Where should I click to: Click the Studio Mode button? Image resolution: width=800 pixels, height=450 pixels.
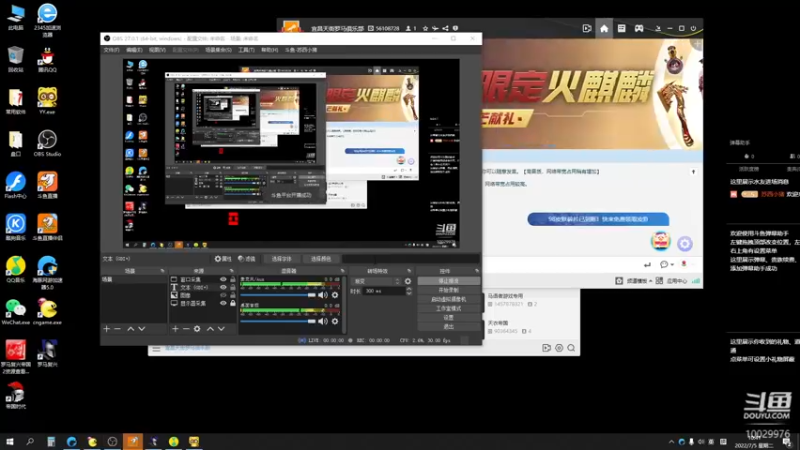point(448,308)
